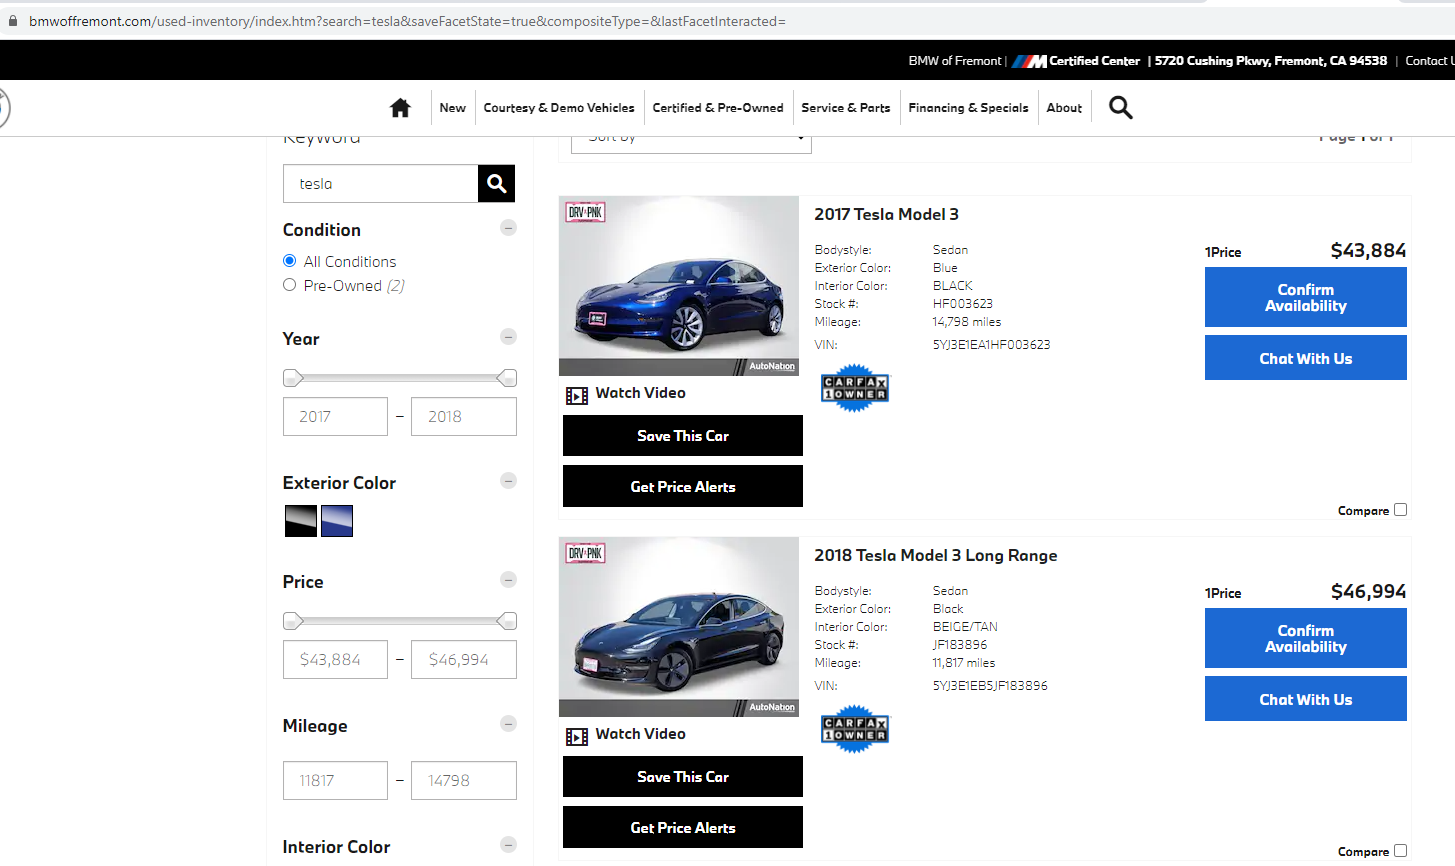This screenshot has width=1455, height=866.
Task: Check Compare box for 2017 Tesla Model 3
Action: pos(1400,510)
